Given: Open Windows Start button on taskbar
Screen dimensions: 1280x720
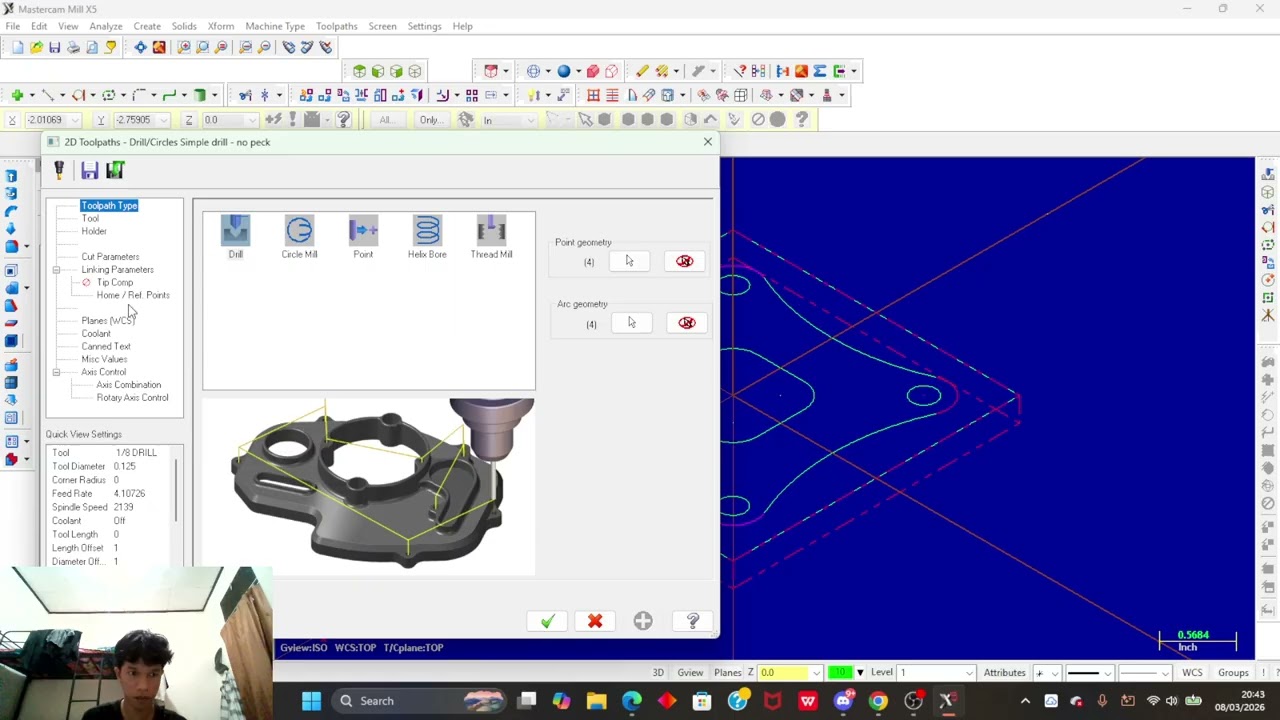Looking at the screenshot, I should click(311, 701).
